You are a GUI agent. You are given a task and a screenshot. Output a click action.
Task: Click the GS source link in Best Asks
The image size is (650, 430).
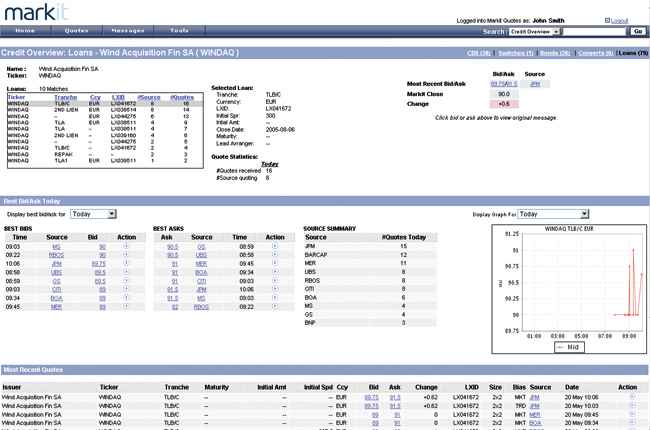[x=201, y=247]
